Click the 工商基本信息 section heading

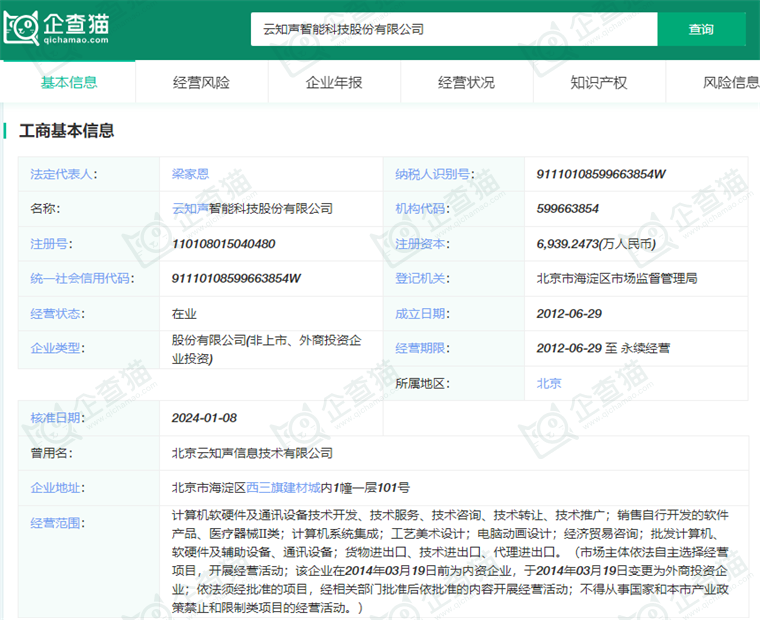tap(66, 130)
